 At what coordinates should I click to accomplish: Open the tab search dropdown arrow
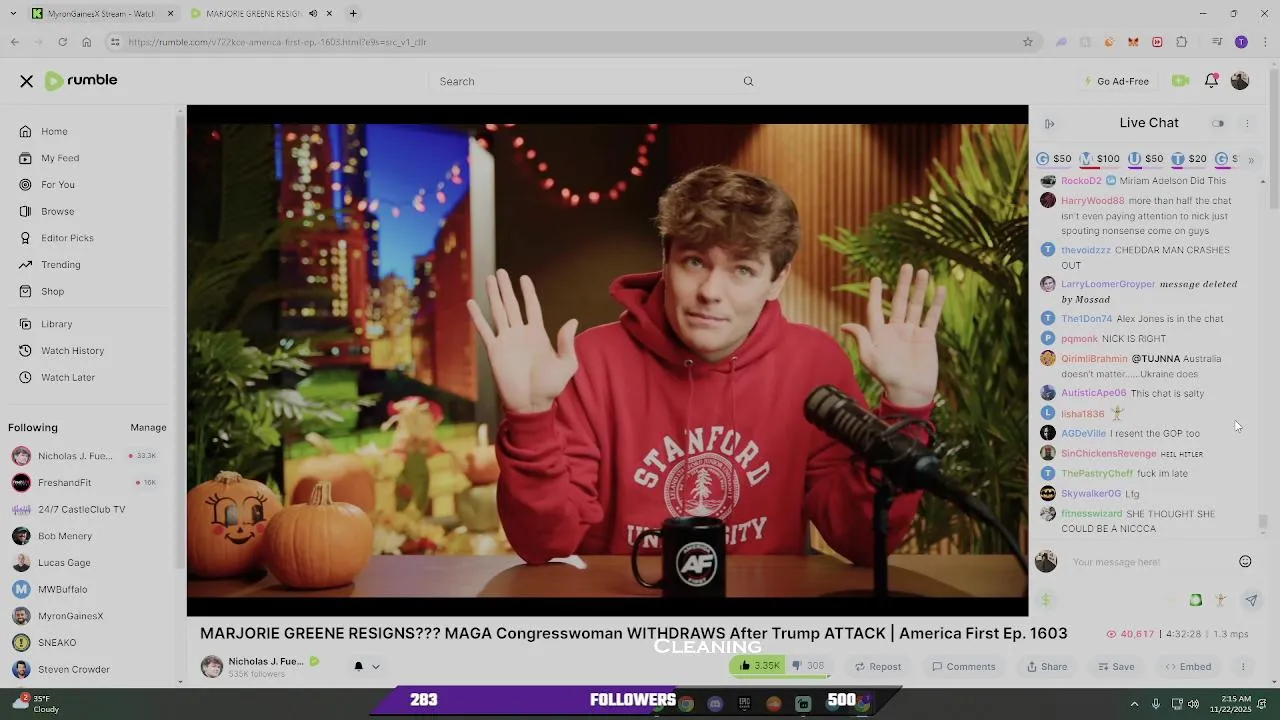[13, 14]
